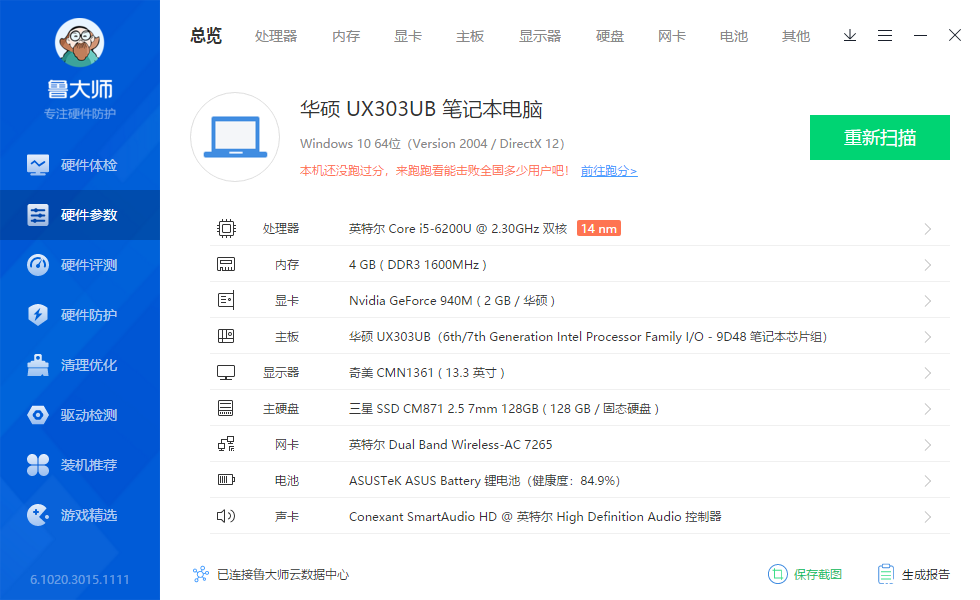Screen dimensions: 980x600
Task: Click the 已连接鲁大师云数据中心 status text
Action: coord(282,574)
